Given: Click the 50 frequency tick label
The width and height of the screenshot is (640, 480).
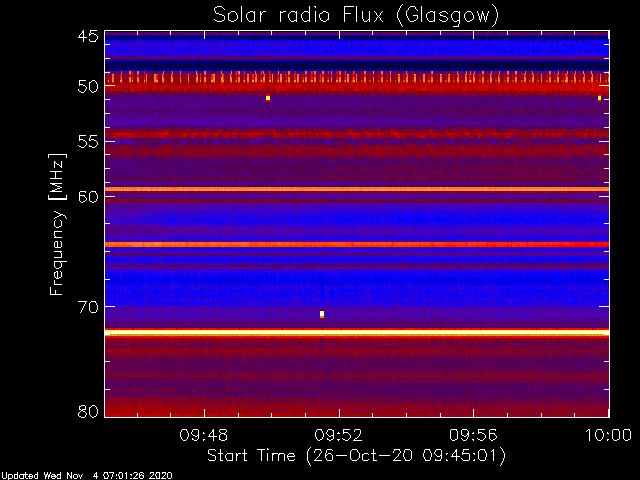Looking at the screenshot, I should [x=88, y=87].
